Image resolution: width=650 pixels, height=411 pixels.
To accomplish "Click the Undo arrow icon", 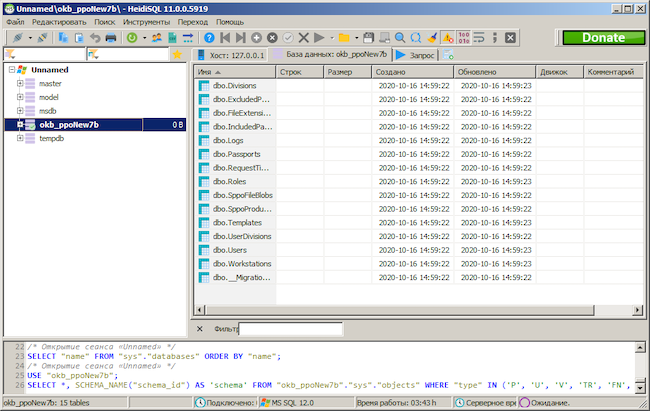I will (x=95, y=38).
